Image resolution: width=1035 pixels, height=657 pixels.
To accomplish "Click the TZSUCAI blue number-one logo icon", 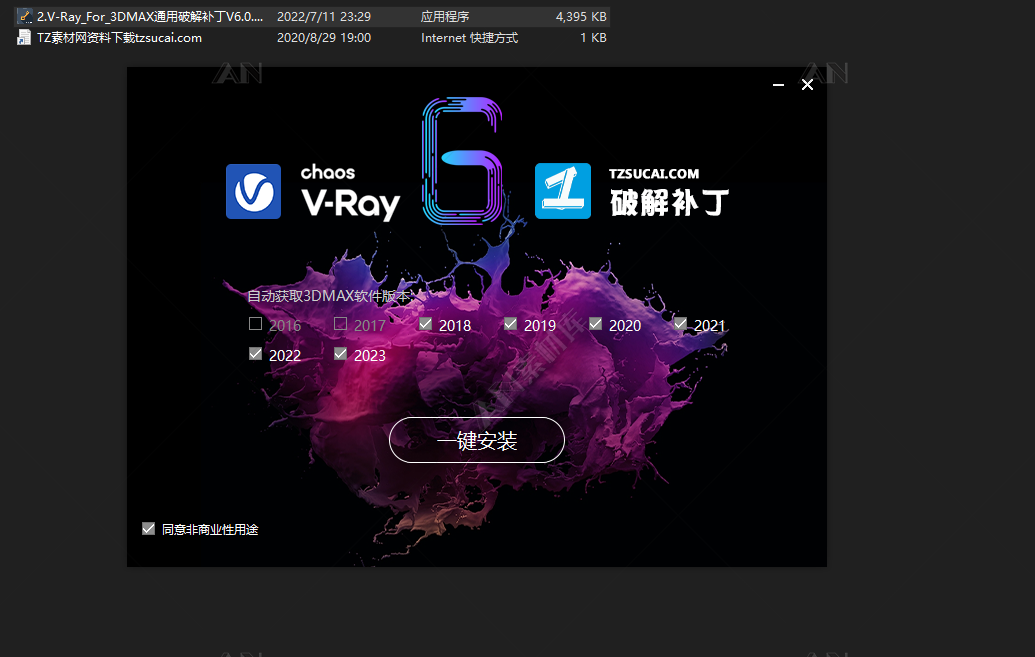I will click(563, 191).
